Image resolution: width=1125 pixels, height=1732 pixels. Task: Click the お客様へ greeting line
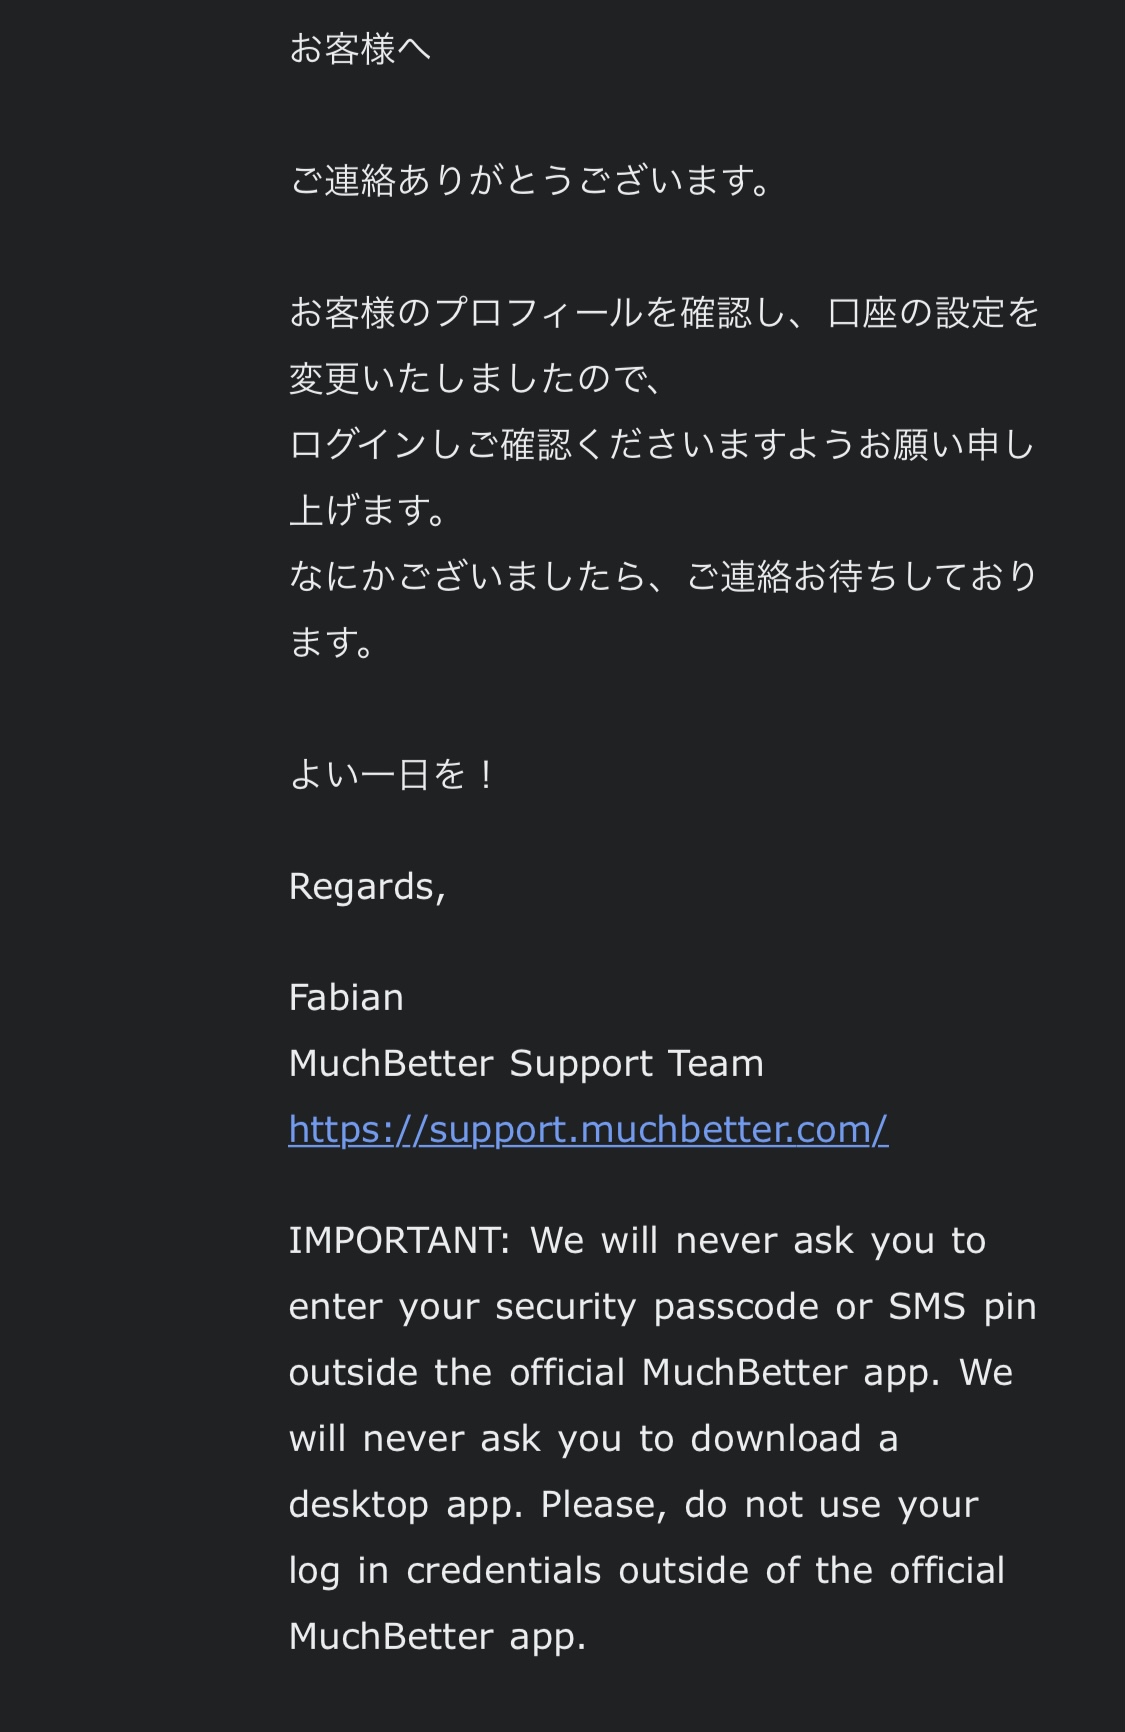tap(360, 49)
